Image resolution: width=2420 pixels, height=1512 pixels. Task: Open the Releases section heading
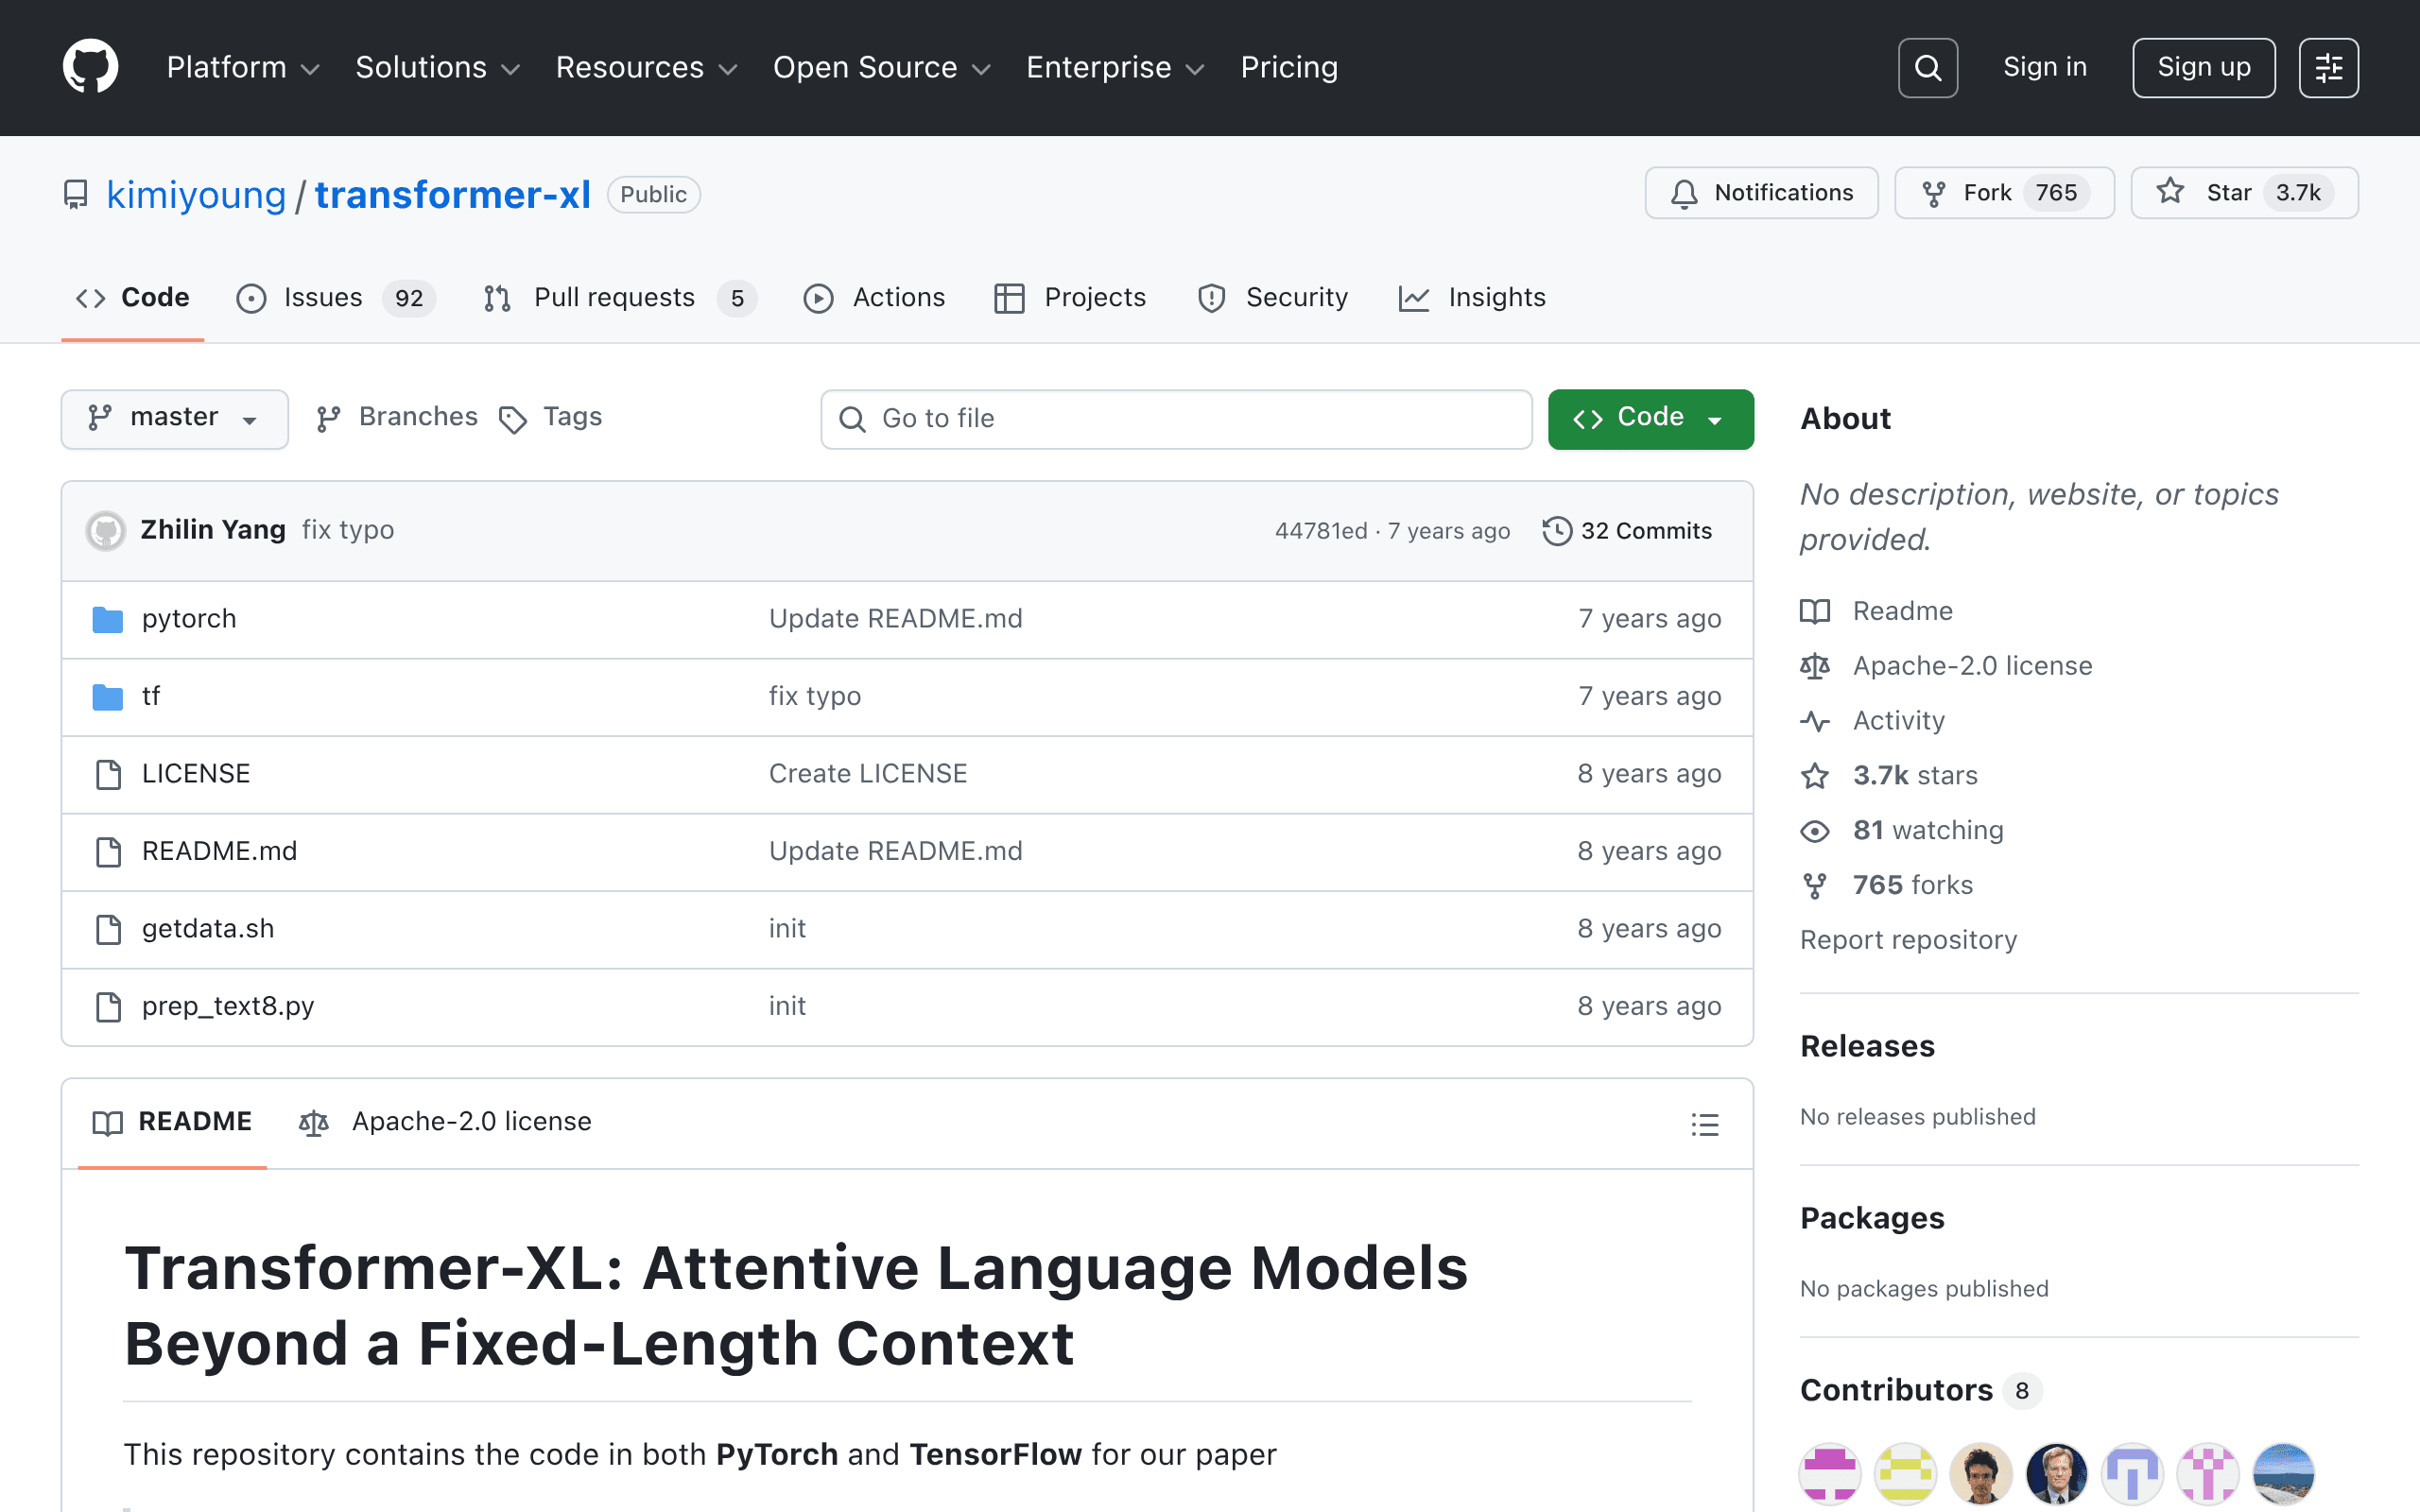point(1867,1046)
